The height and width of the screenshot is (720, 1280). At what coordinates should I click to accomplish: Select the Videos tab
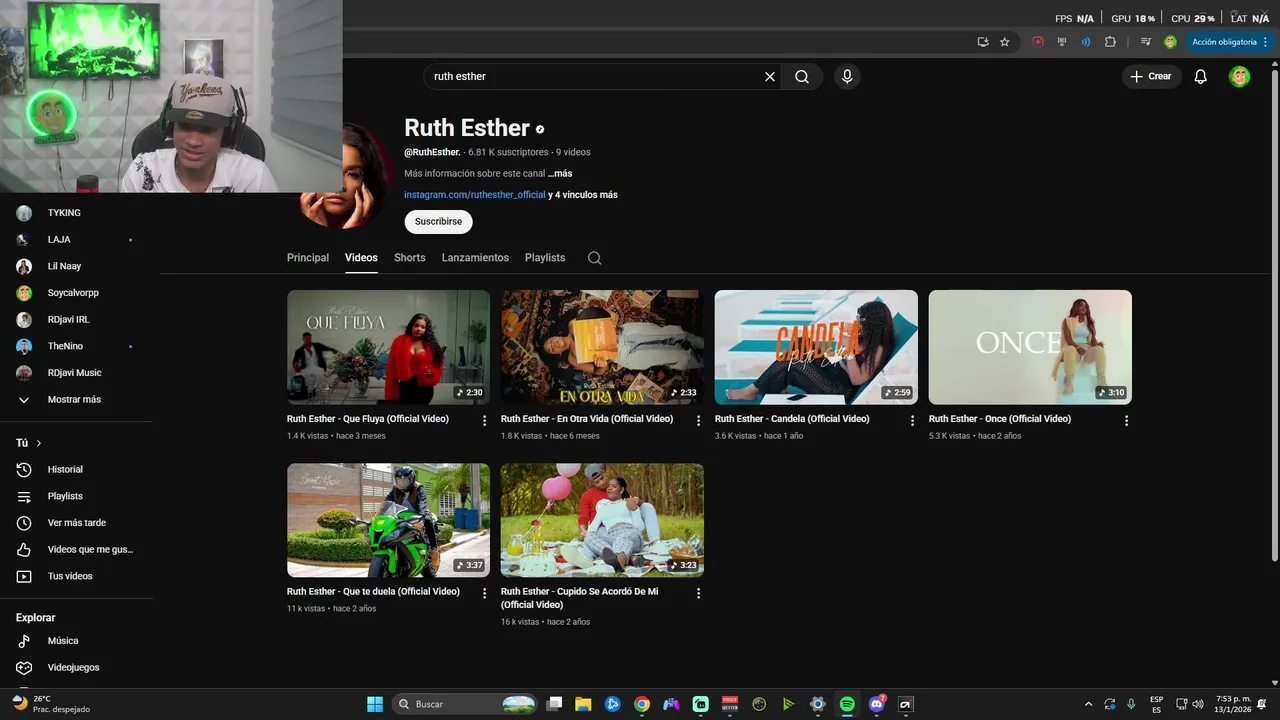click(361, 258)
